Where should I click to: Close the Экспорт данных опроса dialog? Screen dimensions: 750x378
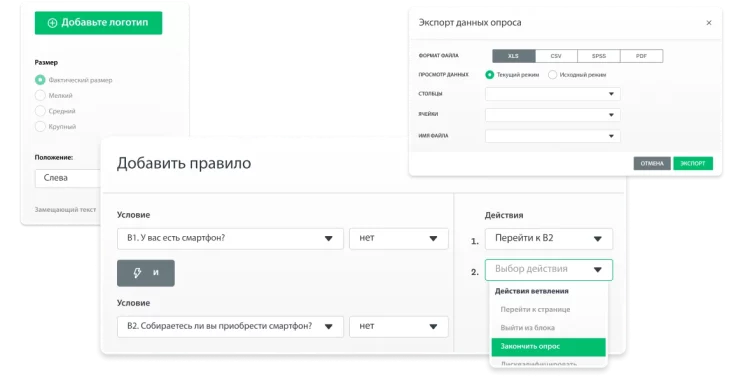pos(709,22)
